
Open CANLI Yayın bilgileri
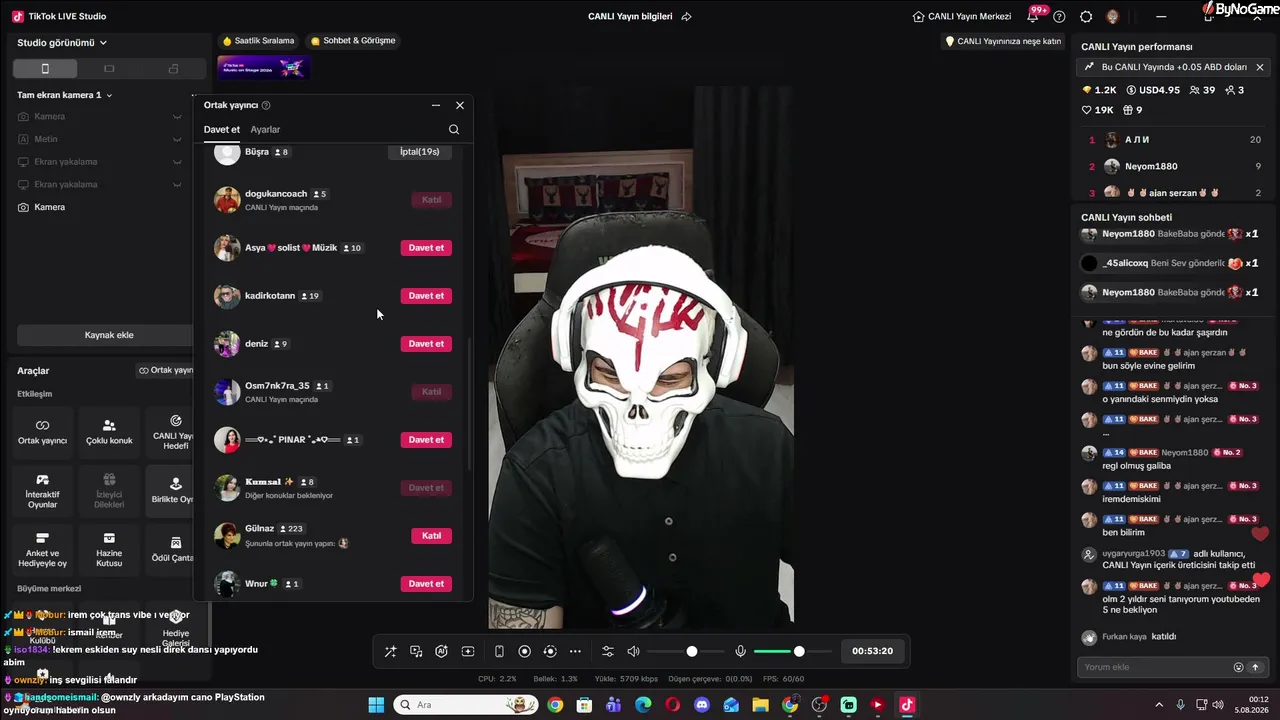630,16
